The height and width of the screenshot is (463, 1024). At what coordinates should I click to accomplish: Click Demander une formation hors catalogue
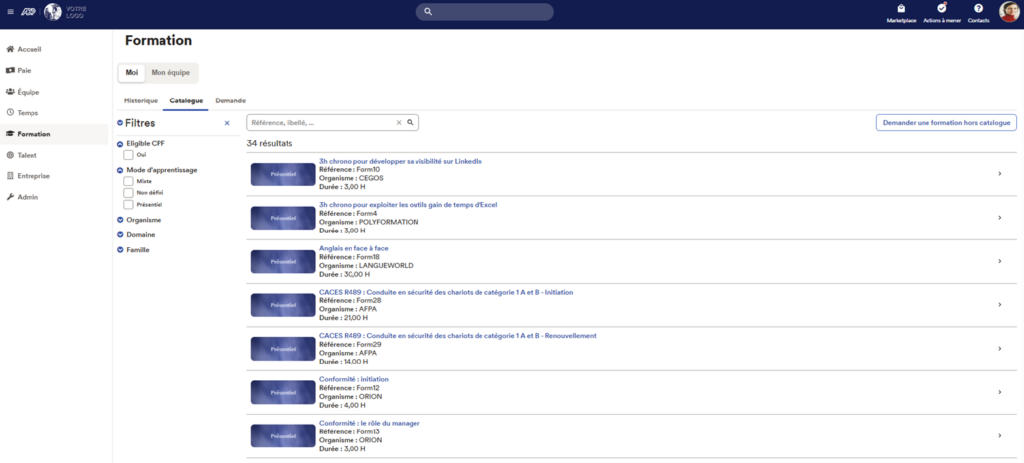tap(946, 122)
